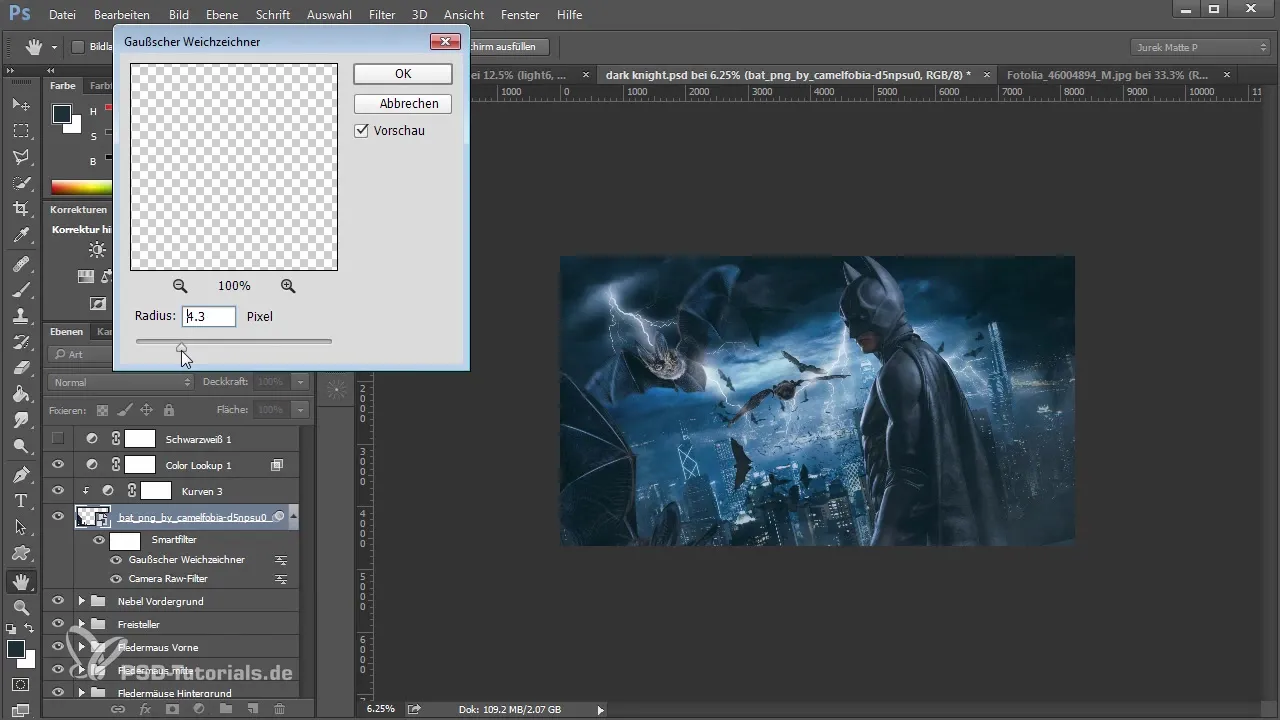
Task: Click the Radius slider handle
Action: 181,346
